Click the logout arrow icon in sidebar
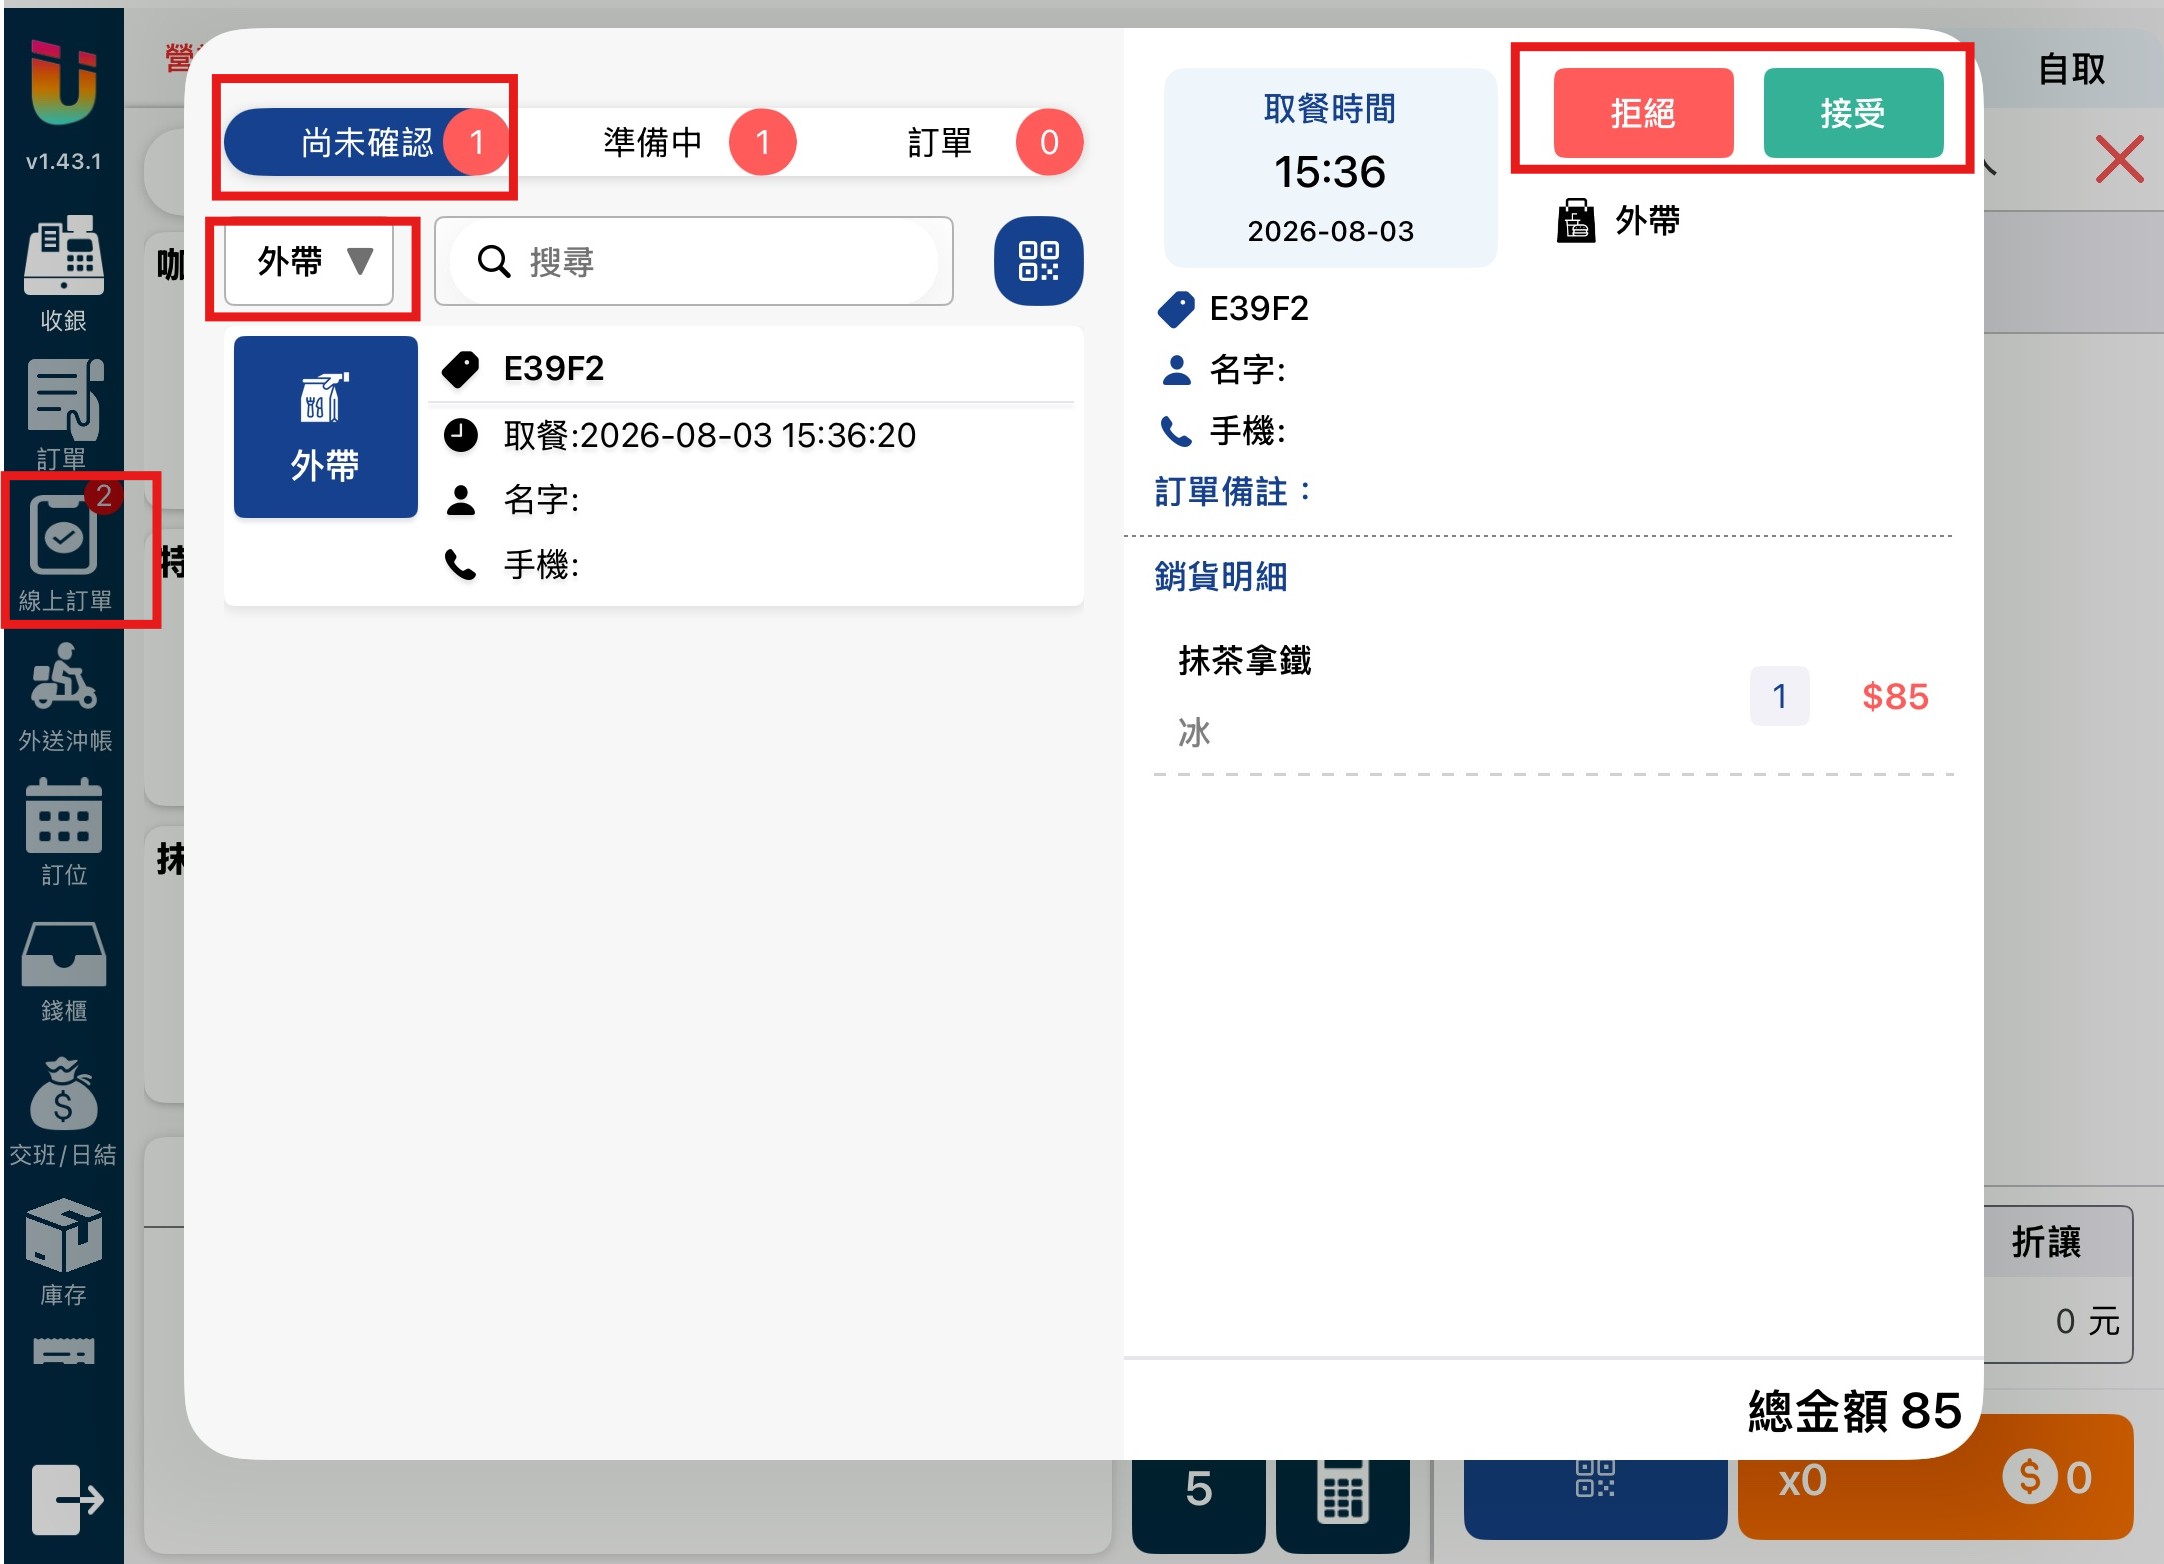 point(66,1499)
